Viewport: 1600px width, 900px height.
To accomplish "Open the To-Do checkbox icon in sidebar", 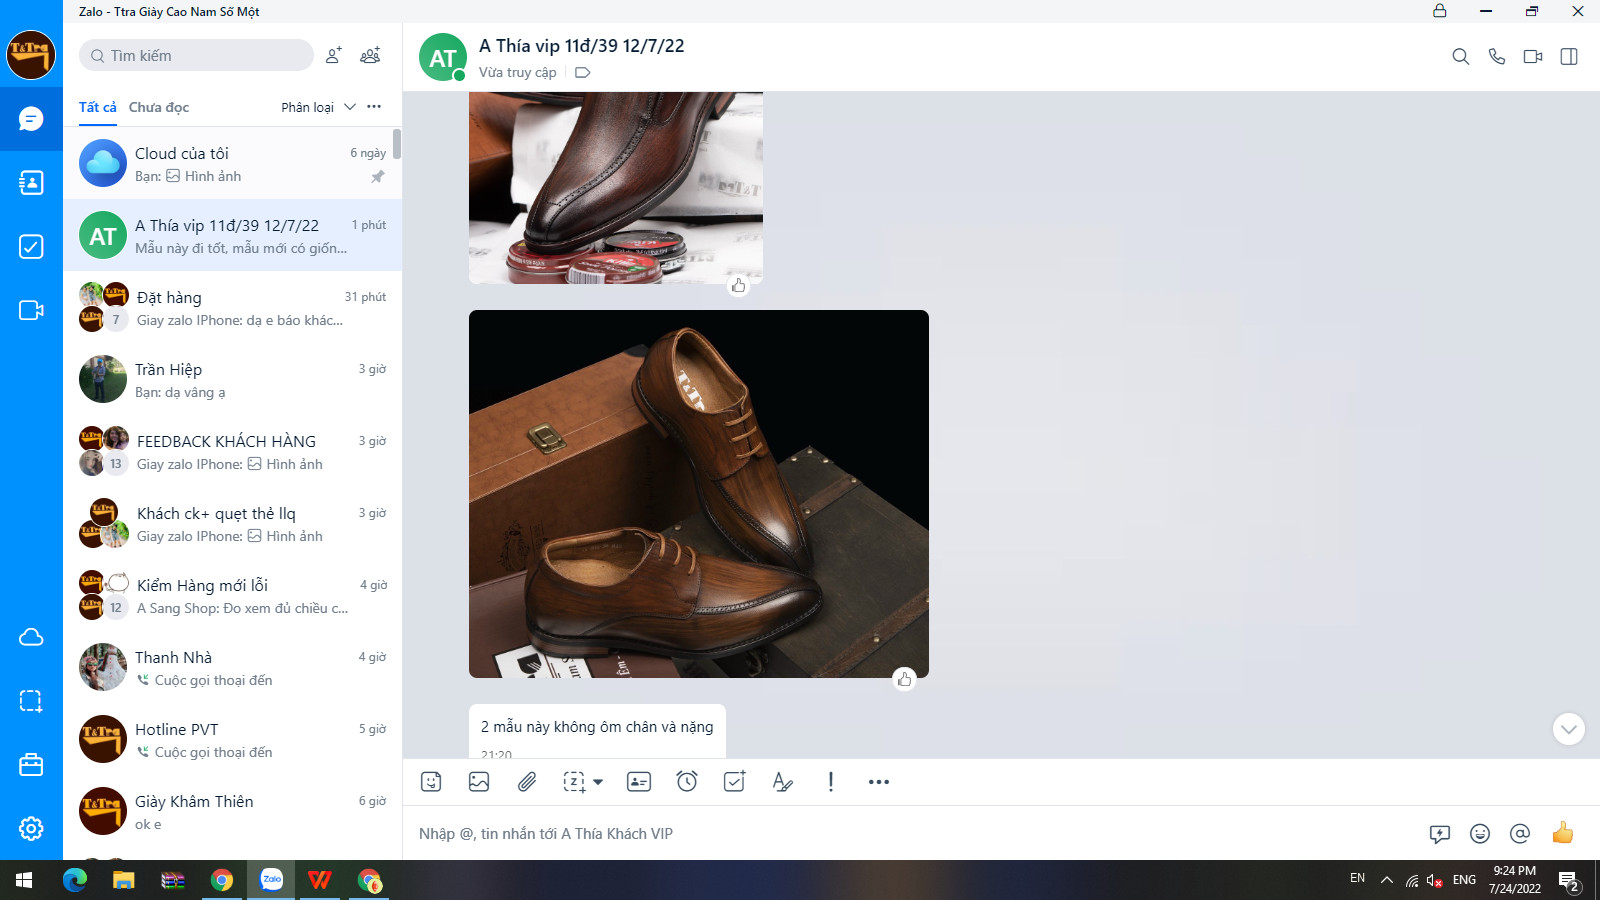I will pos(31,247).
